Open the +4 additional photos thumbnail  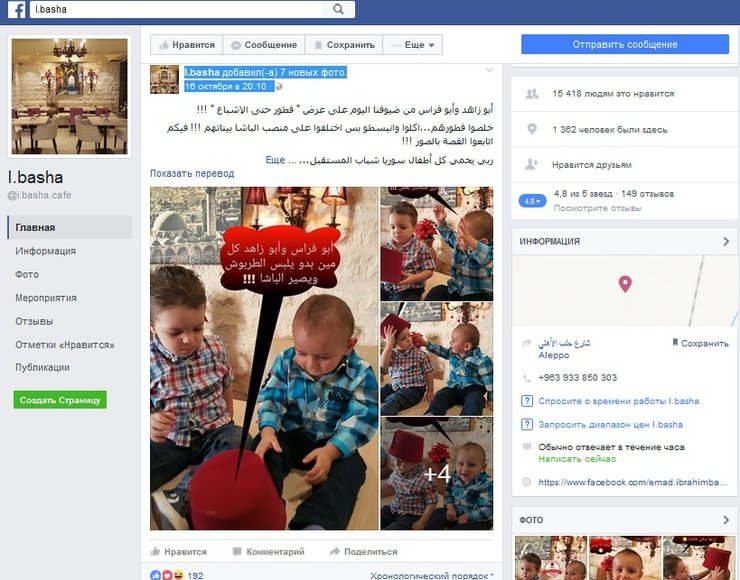point(437,473)
